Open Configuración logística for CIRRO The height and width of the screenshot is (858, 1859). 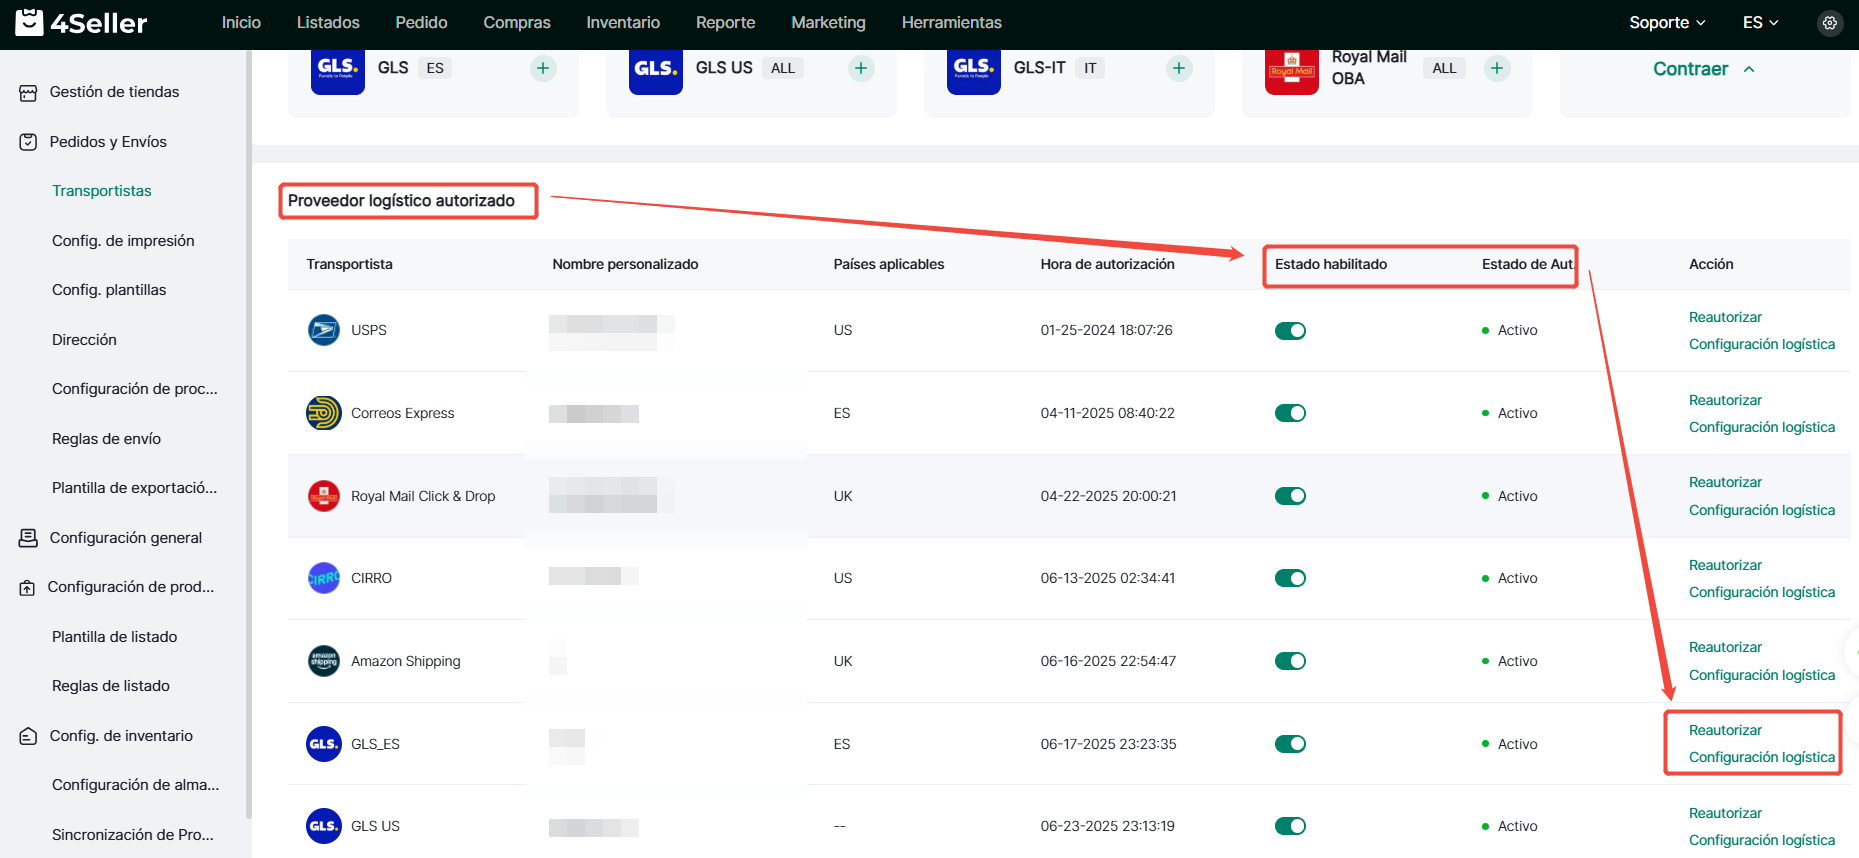(x=1762, y=592)
